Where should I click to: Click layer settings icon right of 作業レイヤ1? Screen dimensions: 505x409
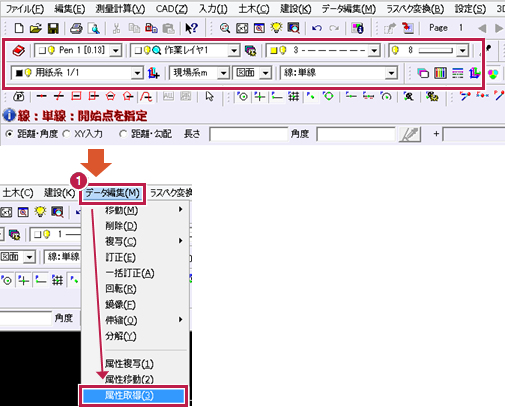(x=250, y=51)
